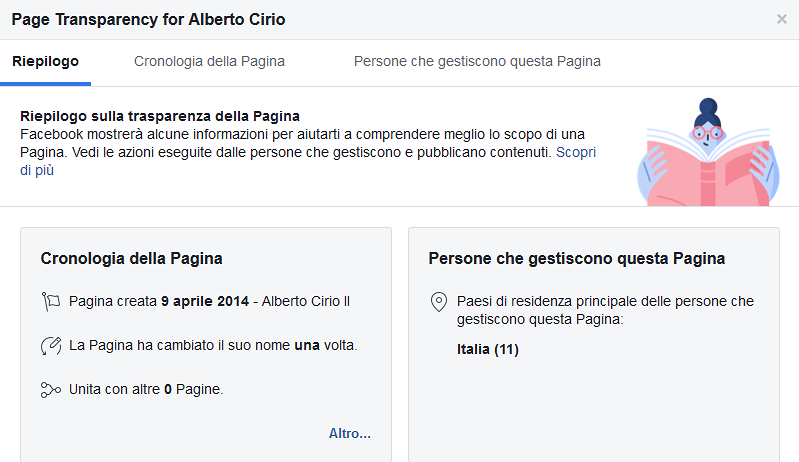Click the name-change pencil icon

50,345
